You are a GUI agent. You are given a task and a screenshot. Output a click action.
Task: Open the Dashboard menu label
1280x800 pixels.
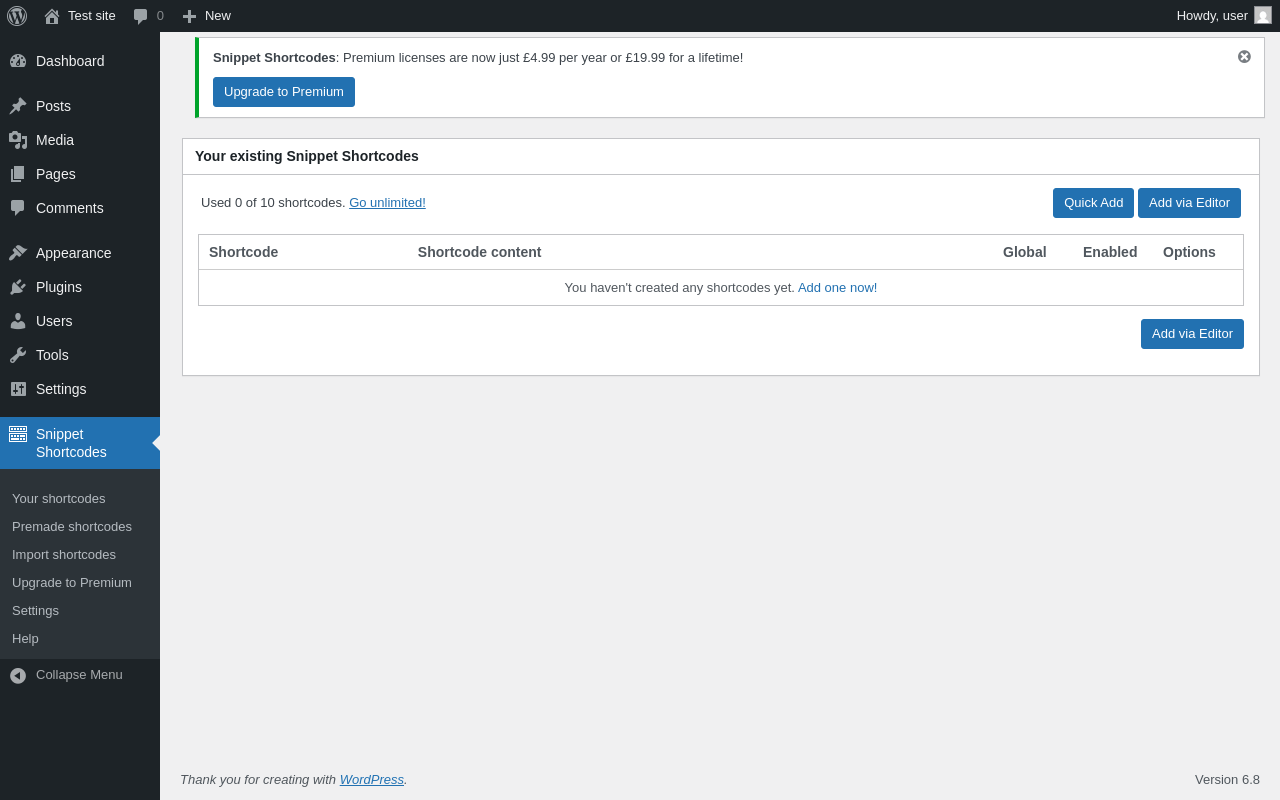70,61
